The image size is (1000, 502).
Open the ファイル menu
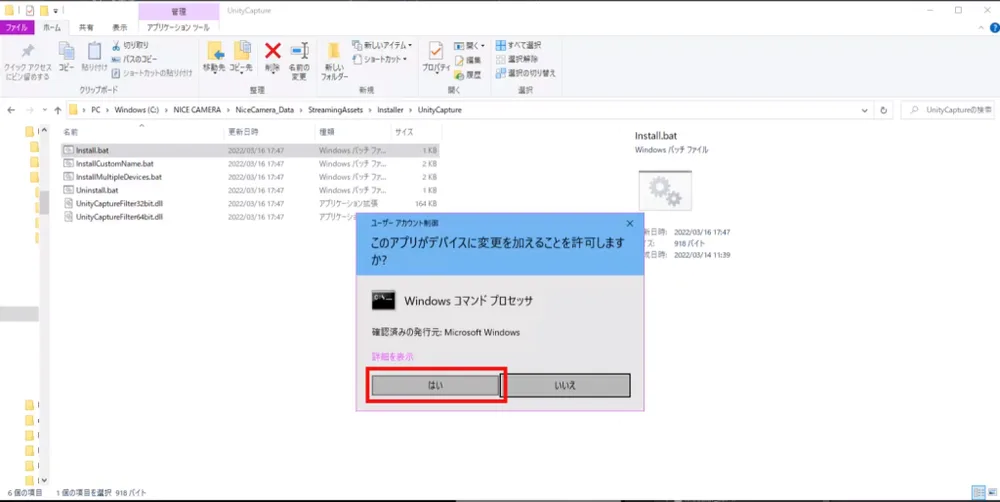coord(17,27)
